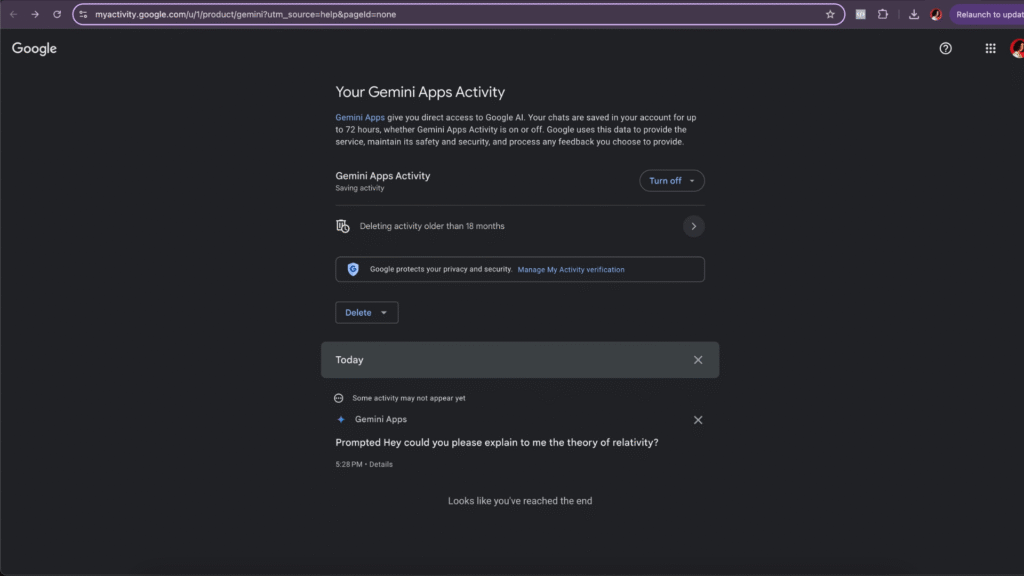Click the Gemini sparkle icon
The width and height of the screenshot is (1024, 576).
[x=341, y=419]
